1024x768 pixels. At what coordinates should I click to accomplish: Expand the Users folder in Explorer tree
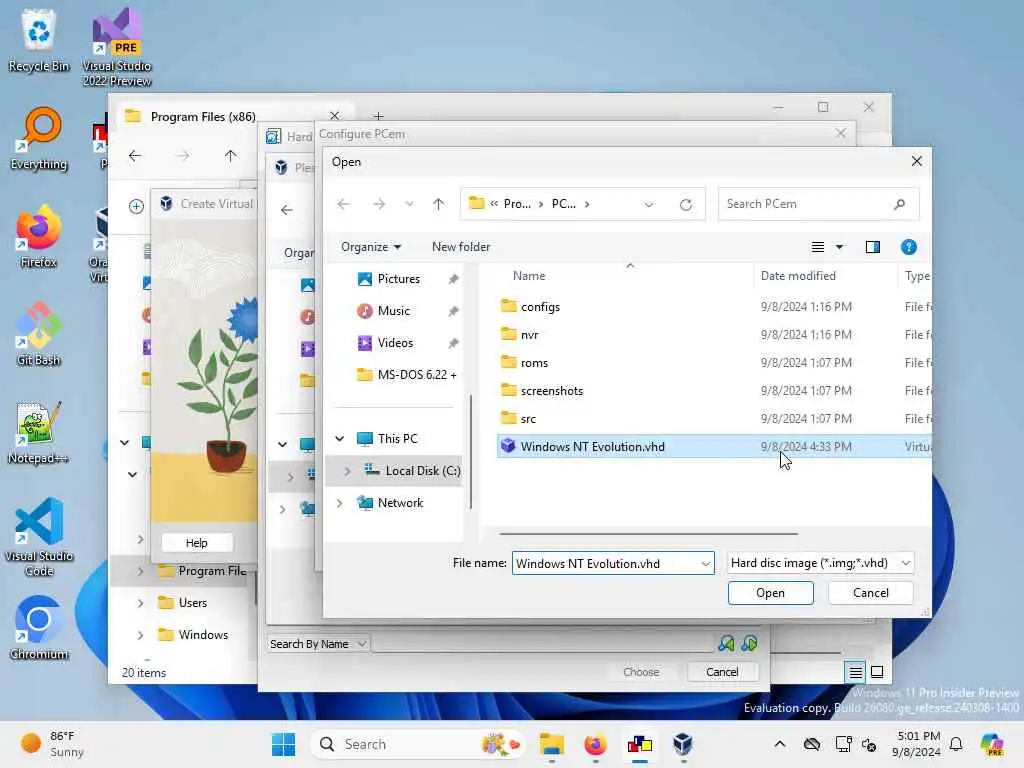coord(140,603)
